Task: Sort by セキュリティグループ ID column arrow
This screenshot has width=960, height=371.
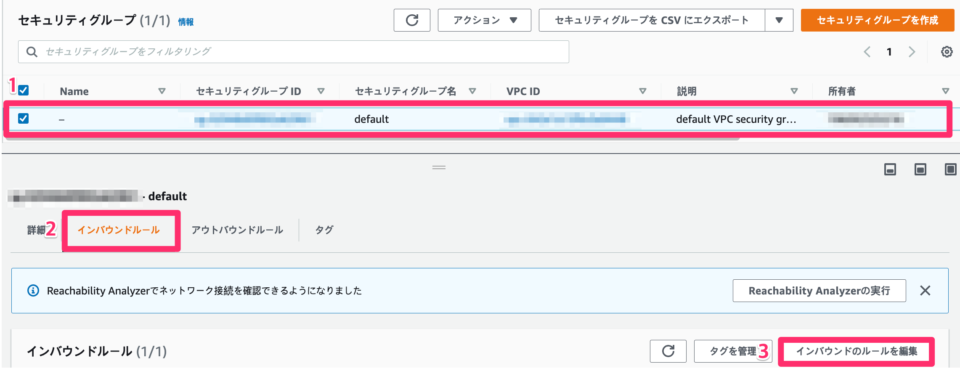Action: [321, 91]
